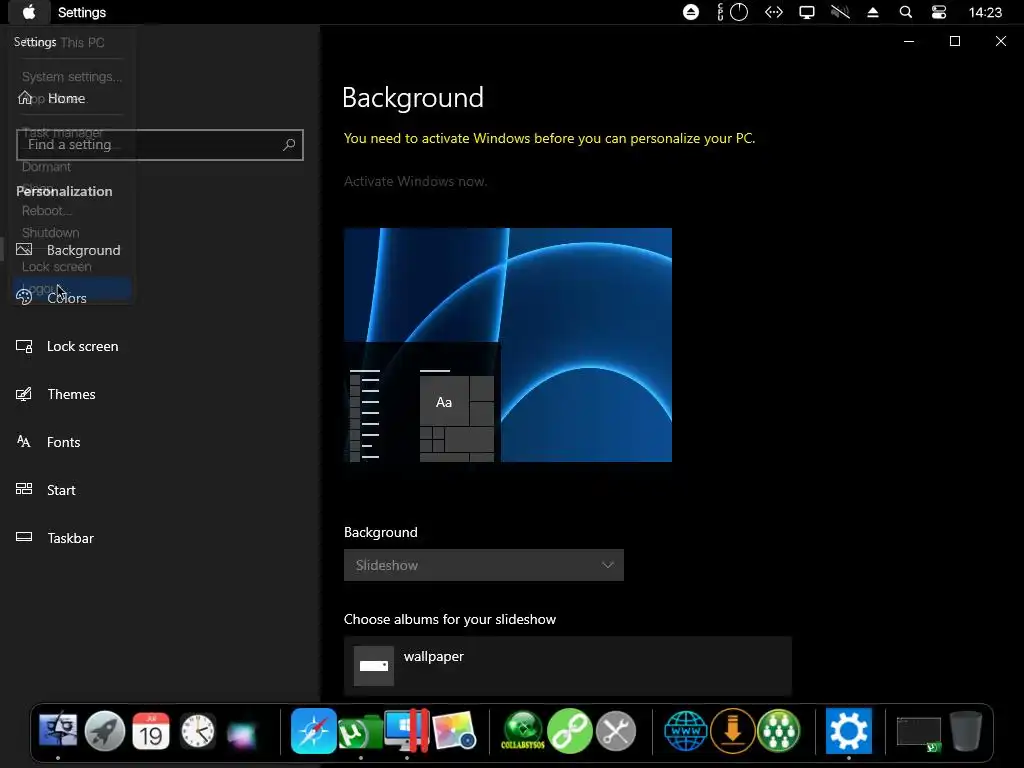This screenshot has width=1024, height=768.
Task: Click the 14:23 clock
Action: (985, 12)
